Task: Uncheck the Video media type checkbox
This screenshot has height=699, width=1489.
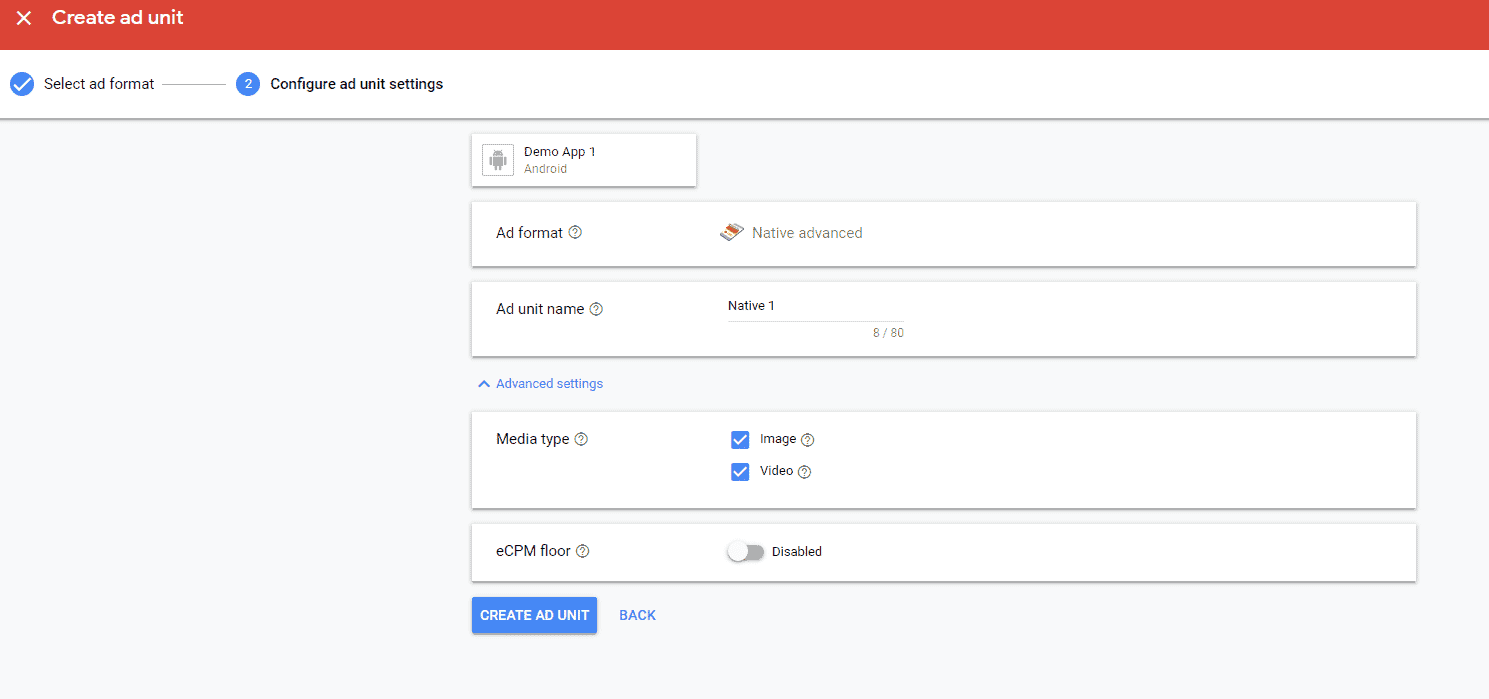Action: (x=740, y=471)
